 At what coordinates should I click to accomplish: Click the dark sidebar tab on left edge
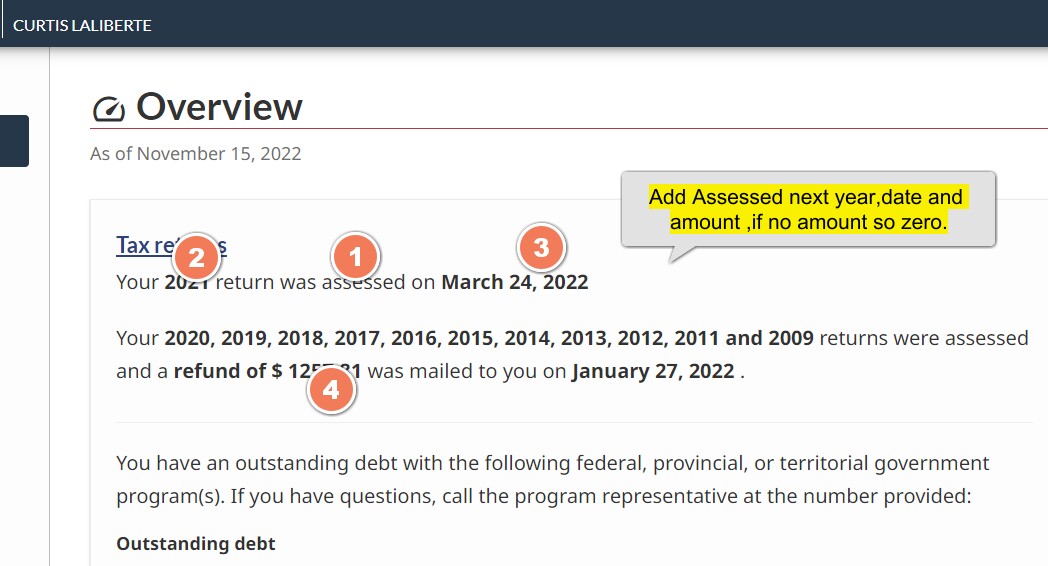coord(14,141)
